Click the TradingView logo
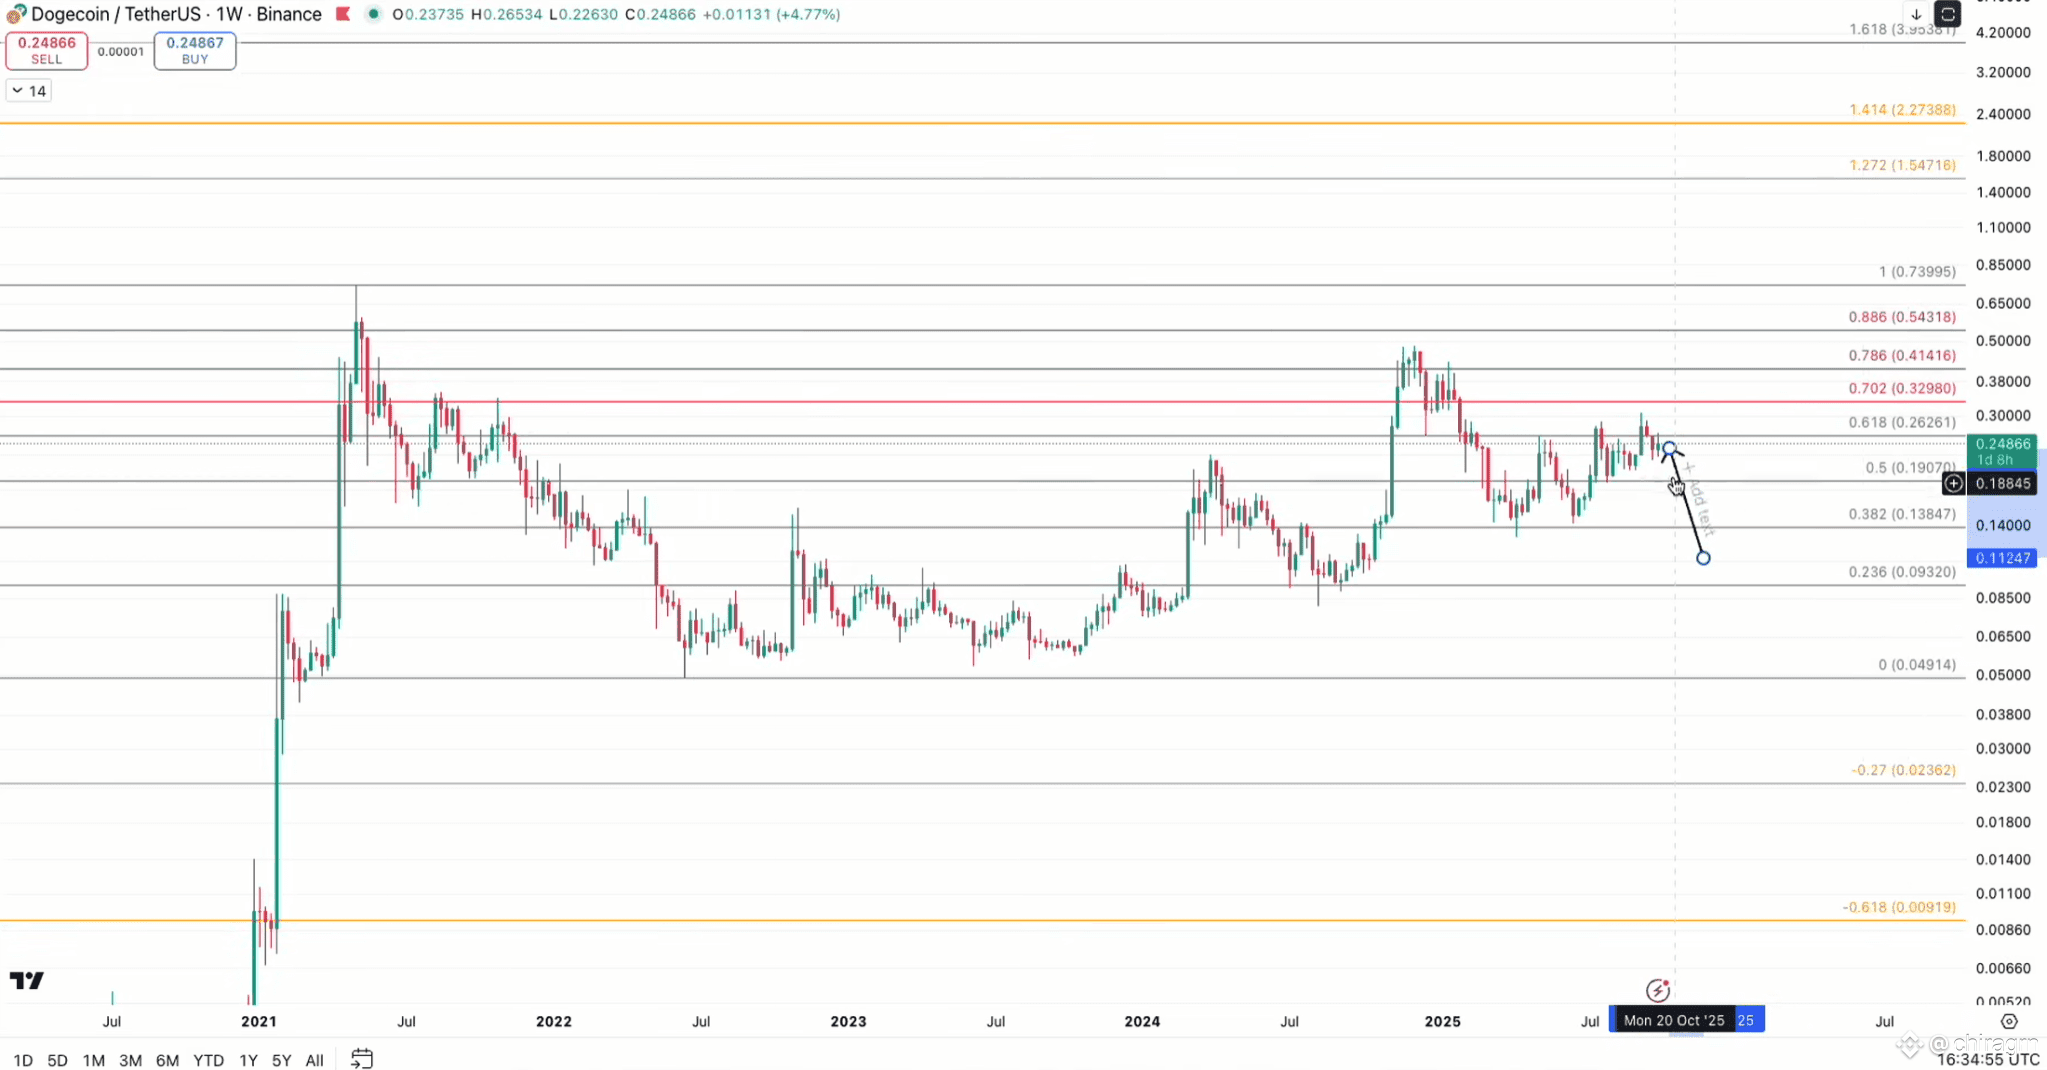Screen dimensions: 2047x1070 pos(27,980)
